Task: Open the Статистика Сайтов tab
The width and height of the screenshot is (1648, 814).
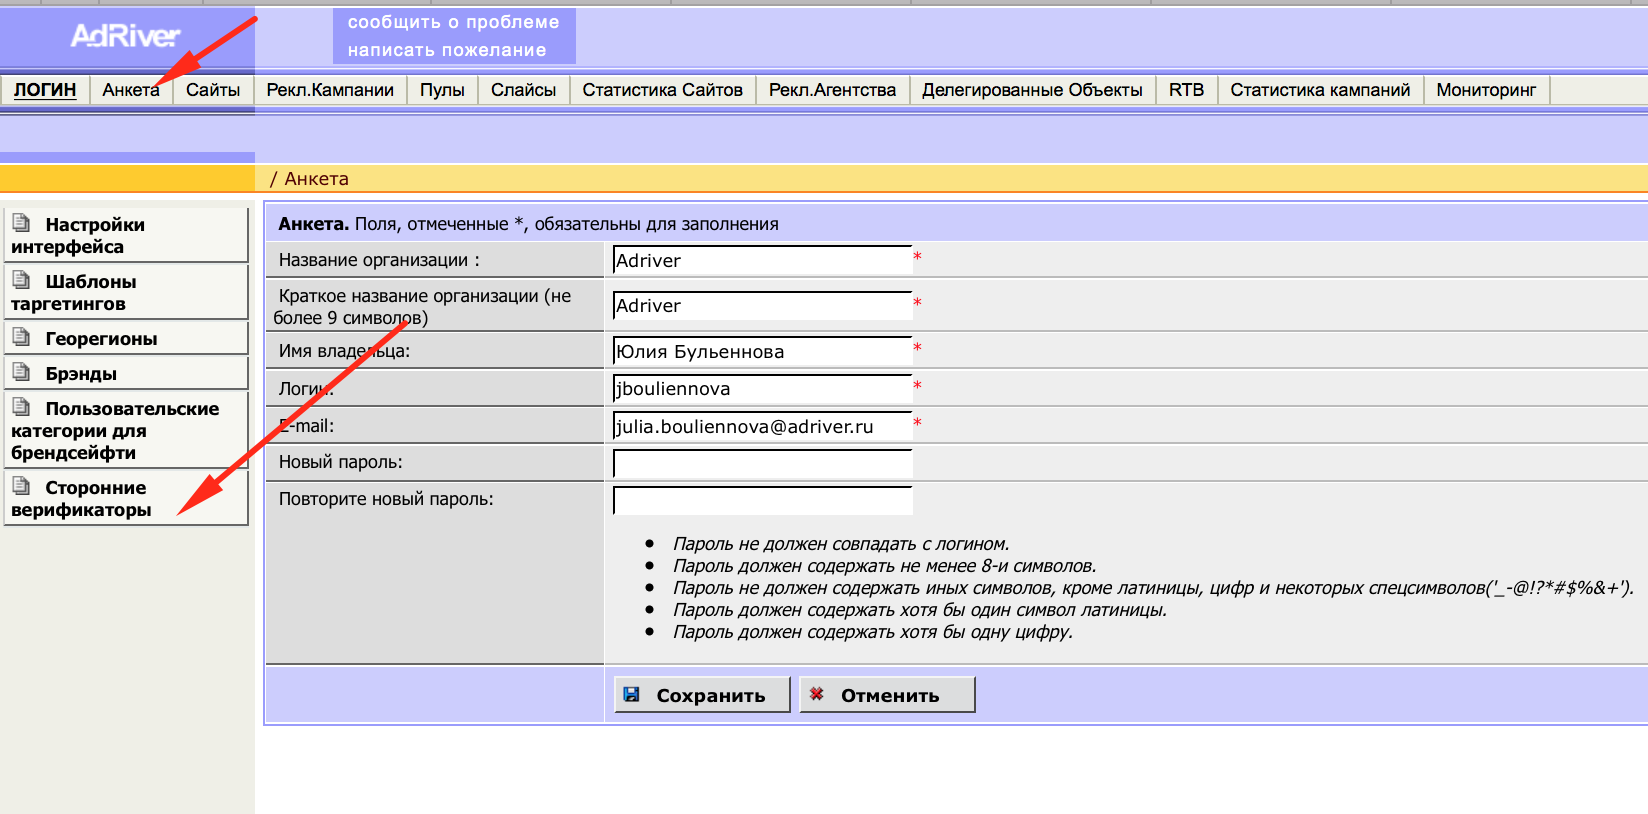Action: click(x=662, y=90)
